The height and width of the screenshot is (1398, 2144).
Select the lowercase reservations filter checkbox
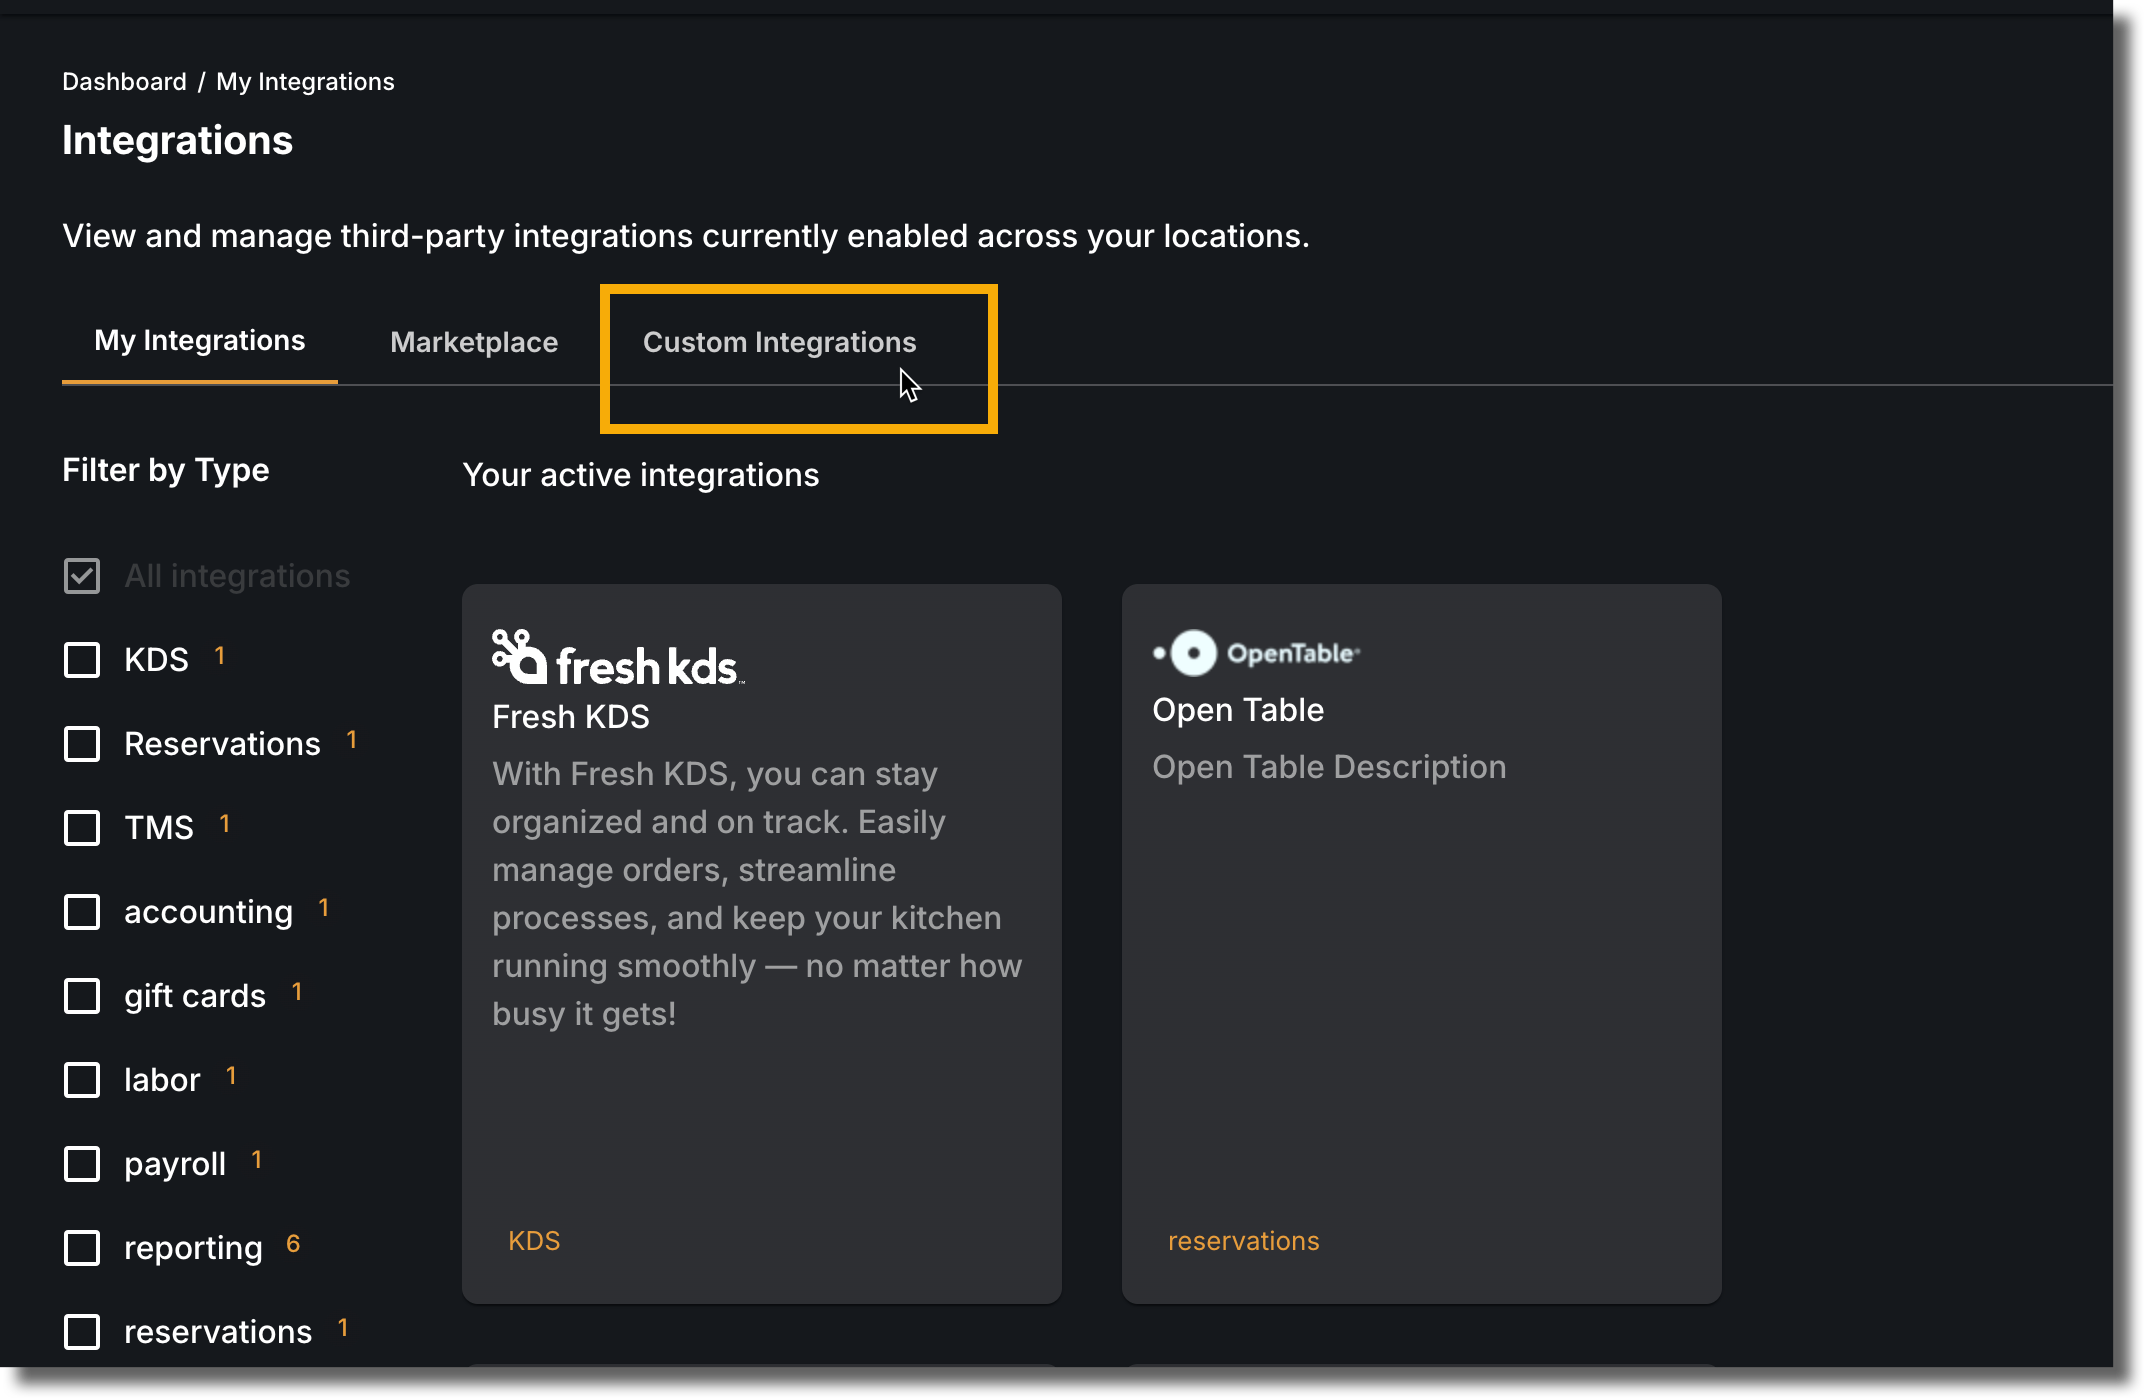(x=82, y=1332)
